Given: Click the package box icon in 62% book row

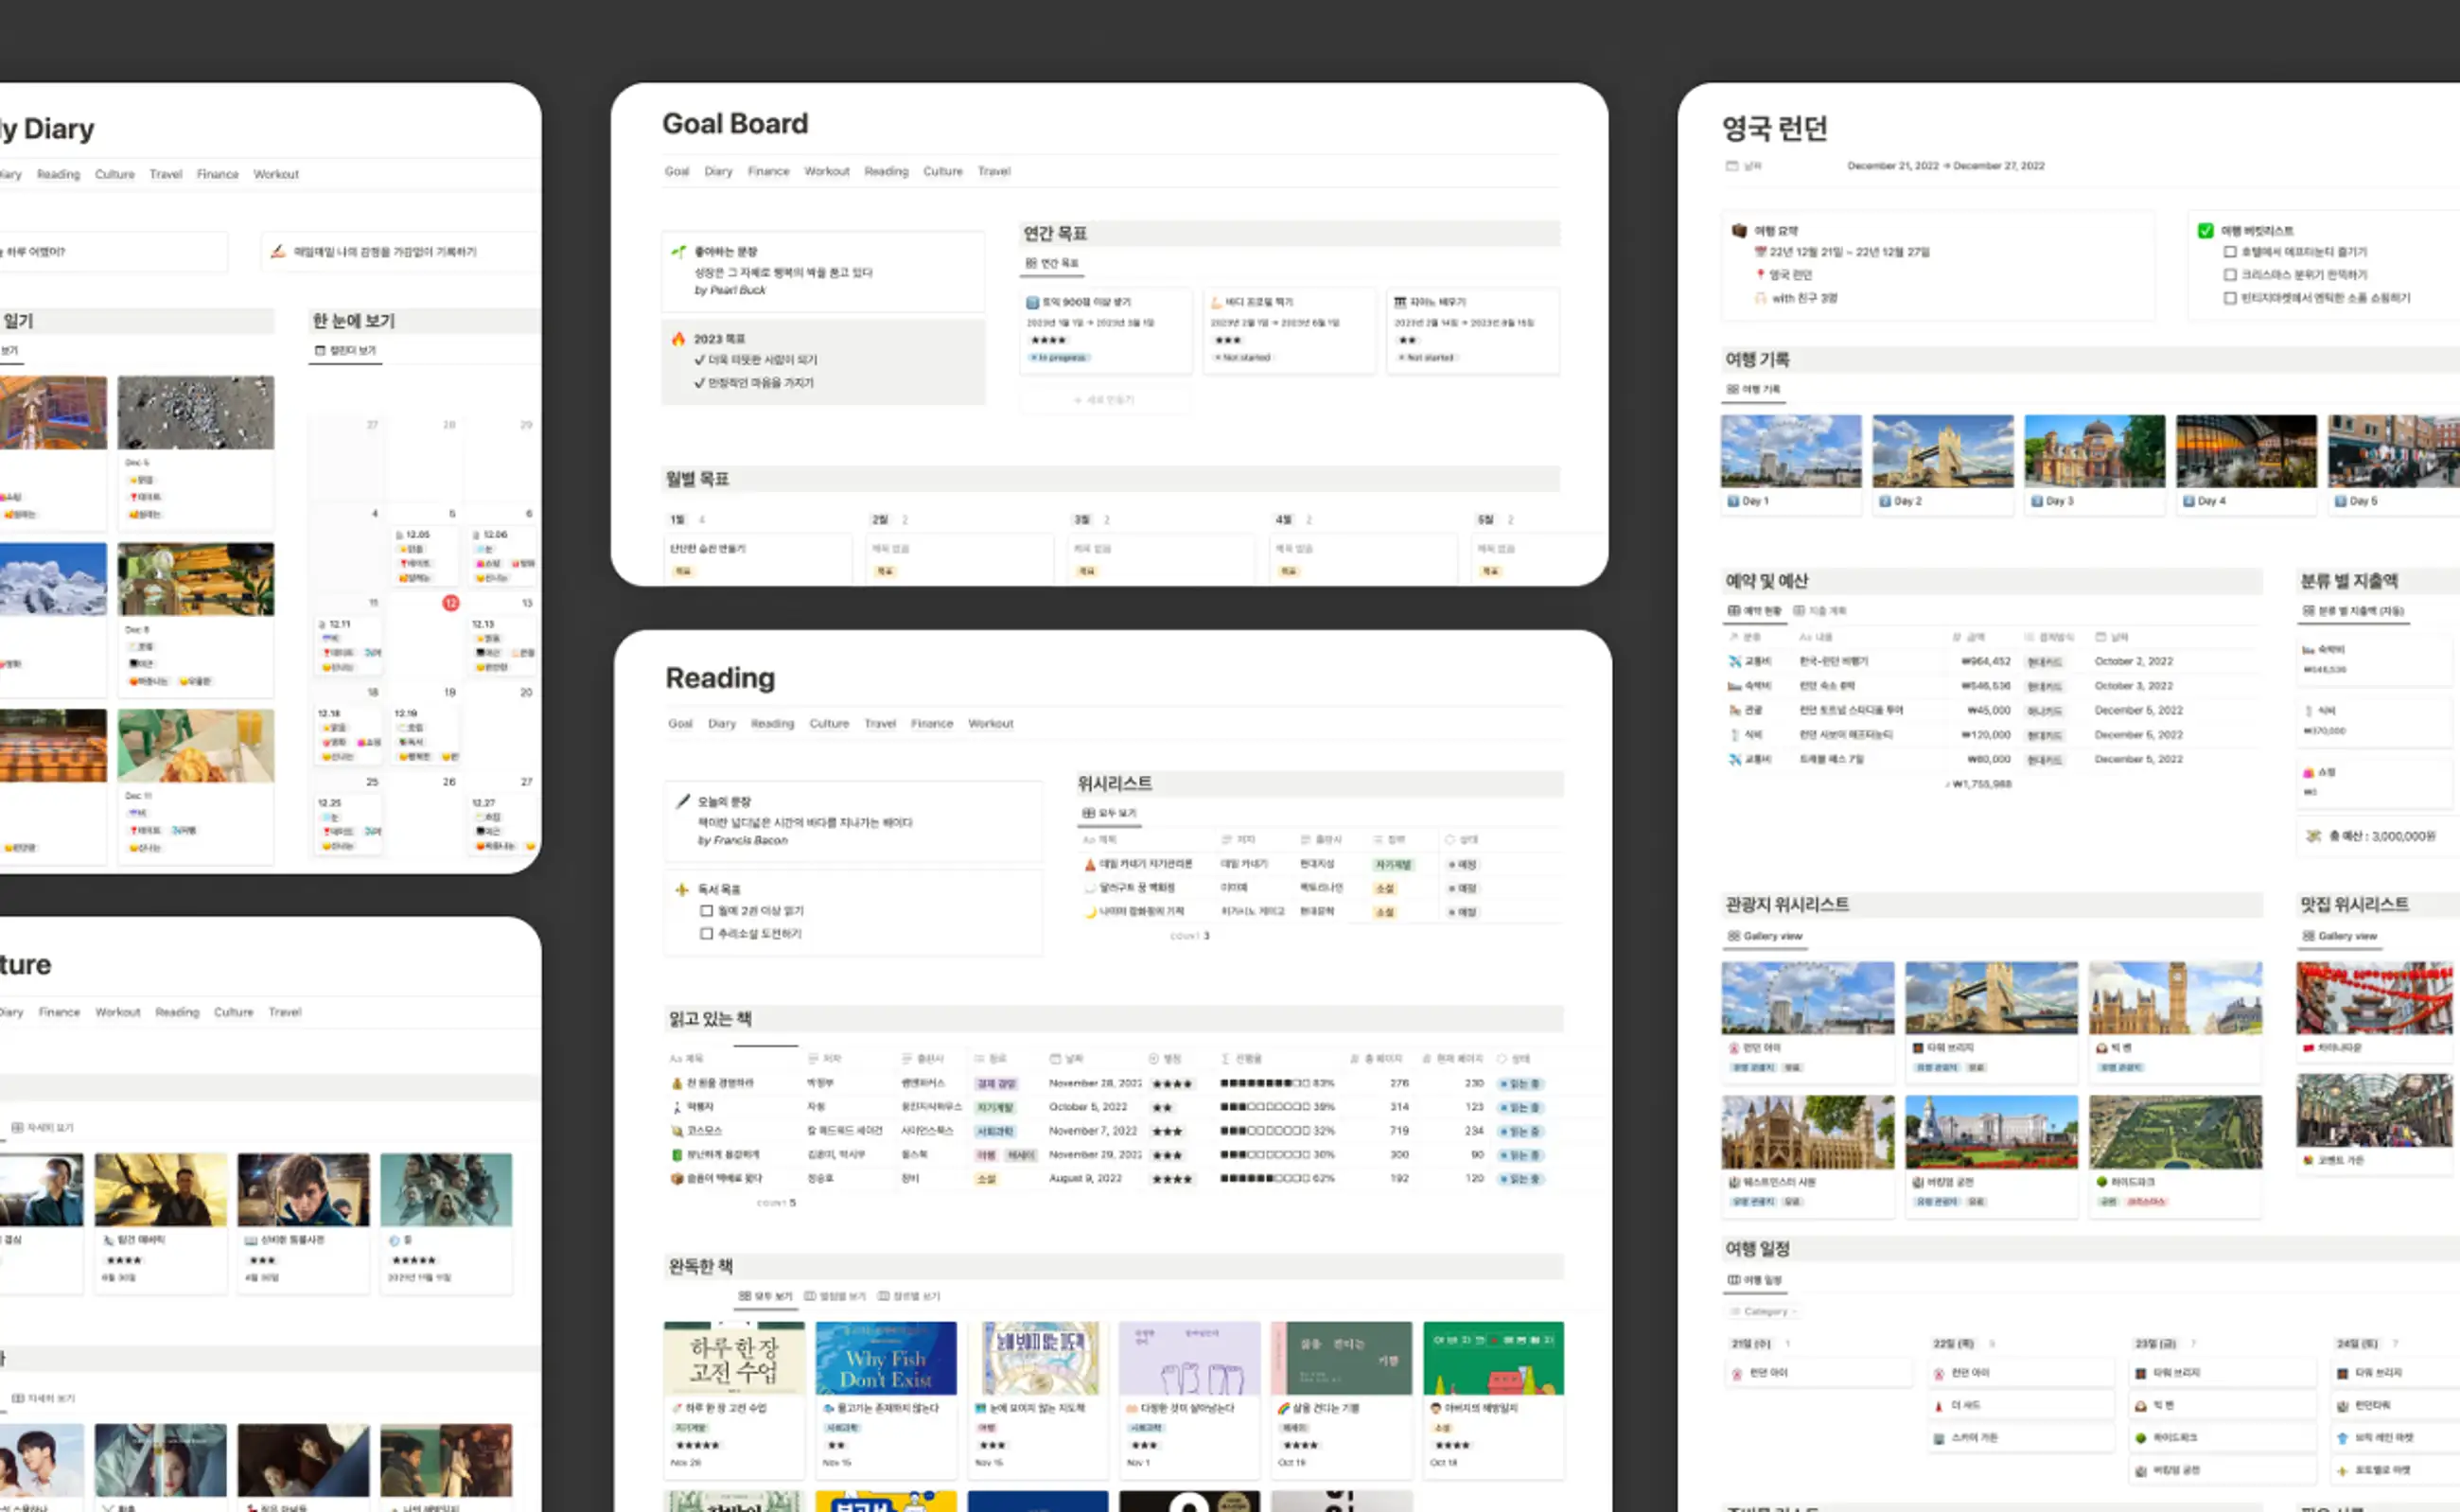Looking at the screenshot, I should 677,1179.
